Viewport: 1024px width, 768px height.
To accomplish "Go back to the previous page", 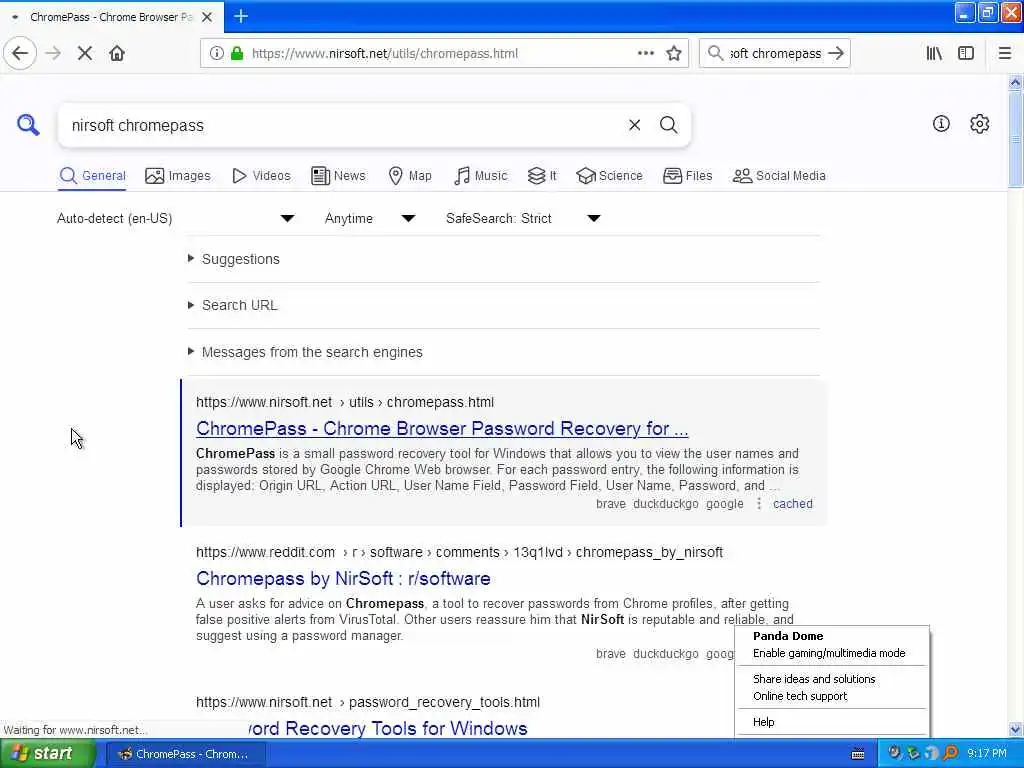I will pos(20,53).
